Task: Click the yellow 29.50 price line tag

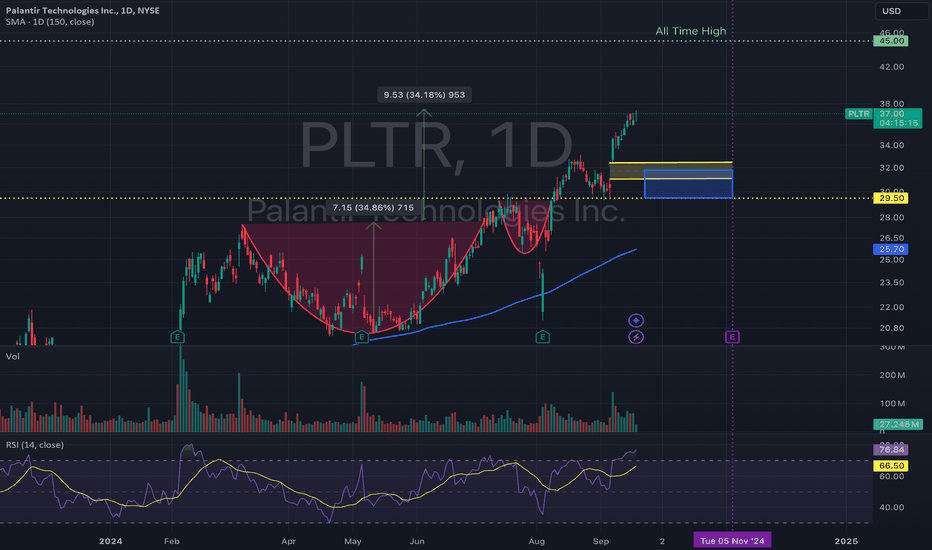Action: tap(890, 198)
